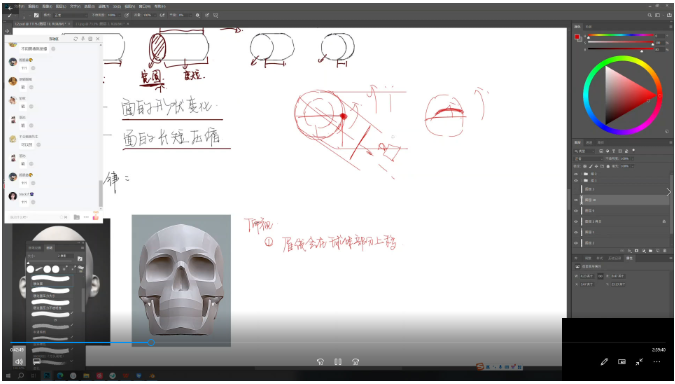Screen dimensions: 675x384
Task: Click the skip forward playback icon
Action: pyautogui.click(x=356, y=362)
